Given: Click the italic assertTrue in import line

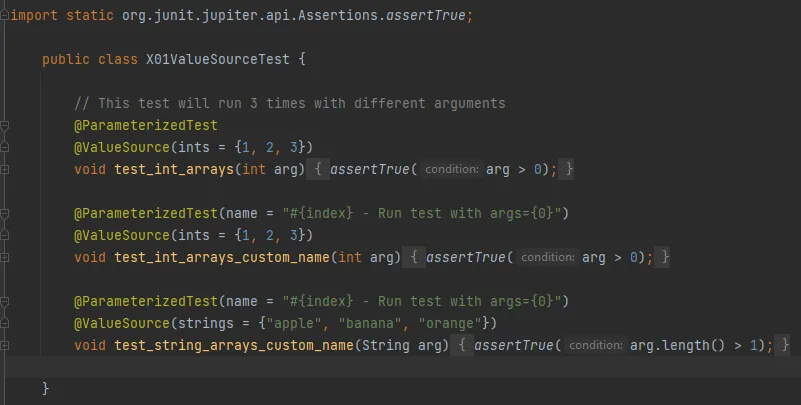Looking at the screenshot, I should [x=426, y=15].
